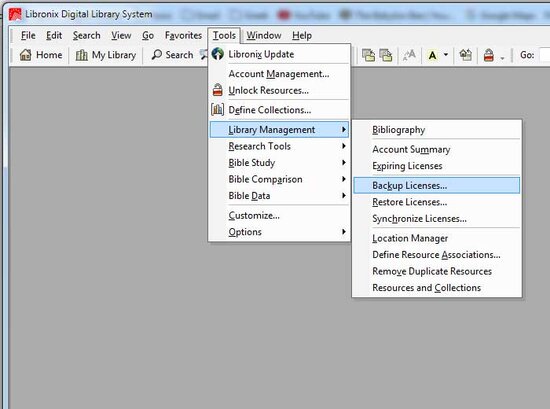Click the home pages toolbar icon
Screen dimensions: 550x409
465,55
